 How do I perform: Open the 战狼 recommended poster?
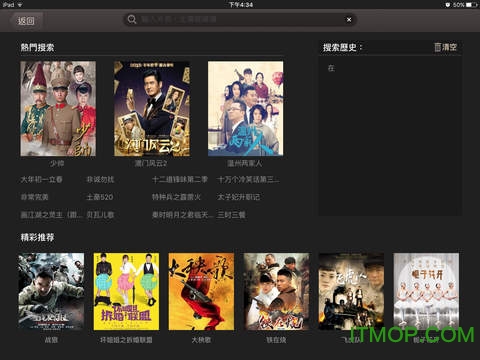[x=51, y=292]
